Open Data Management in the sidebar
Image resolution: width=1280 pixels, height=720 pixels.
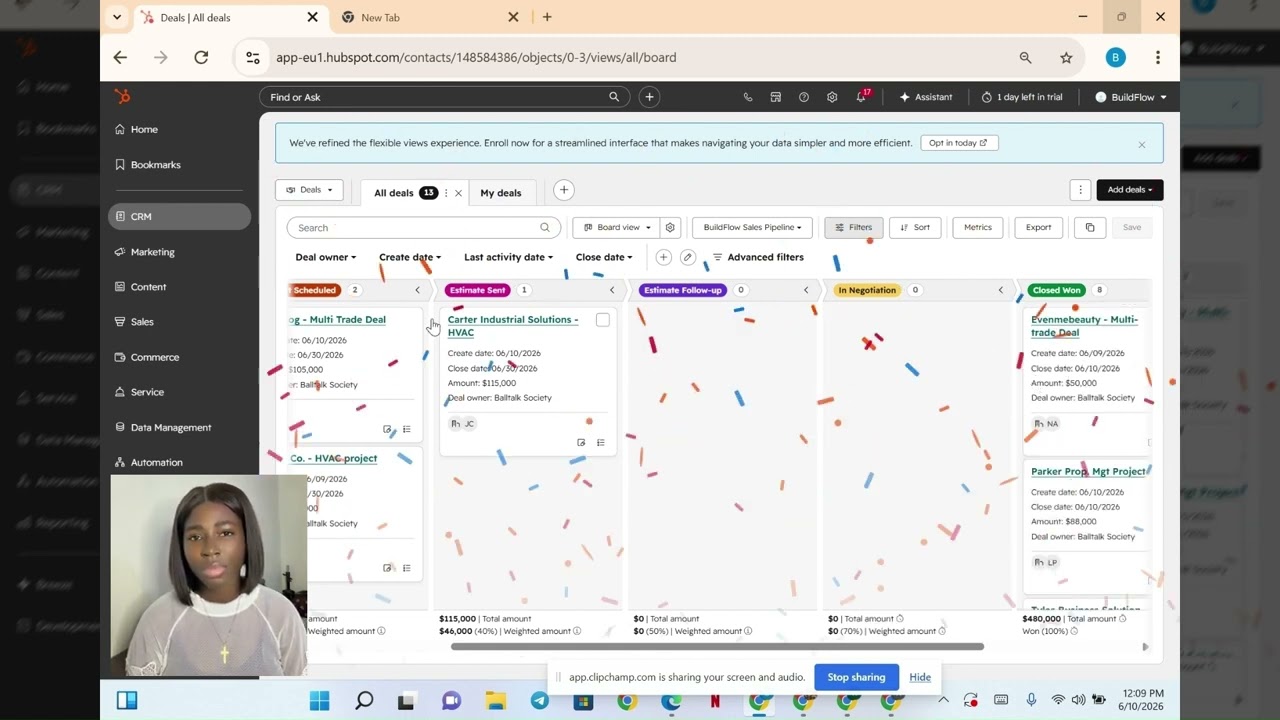(x=171, y=427)
